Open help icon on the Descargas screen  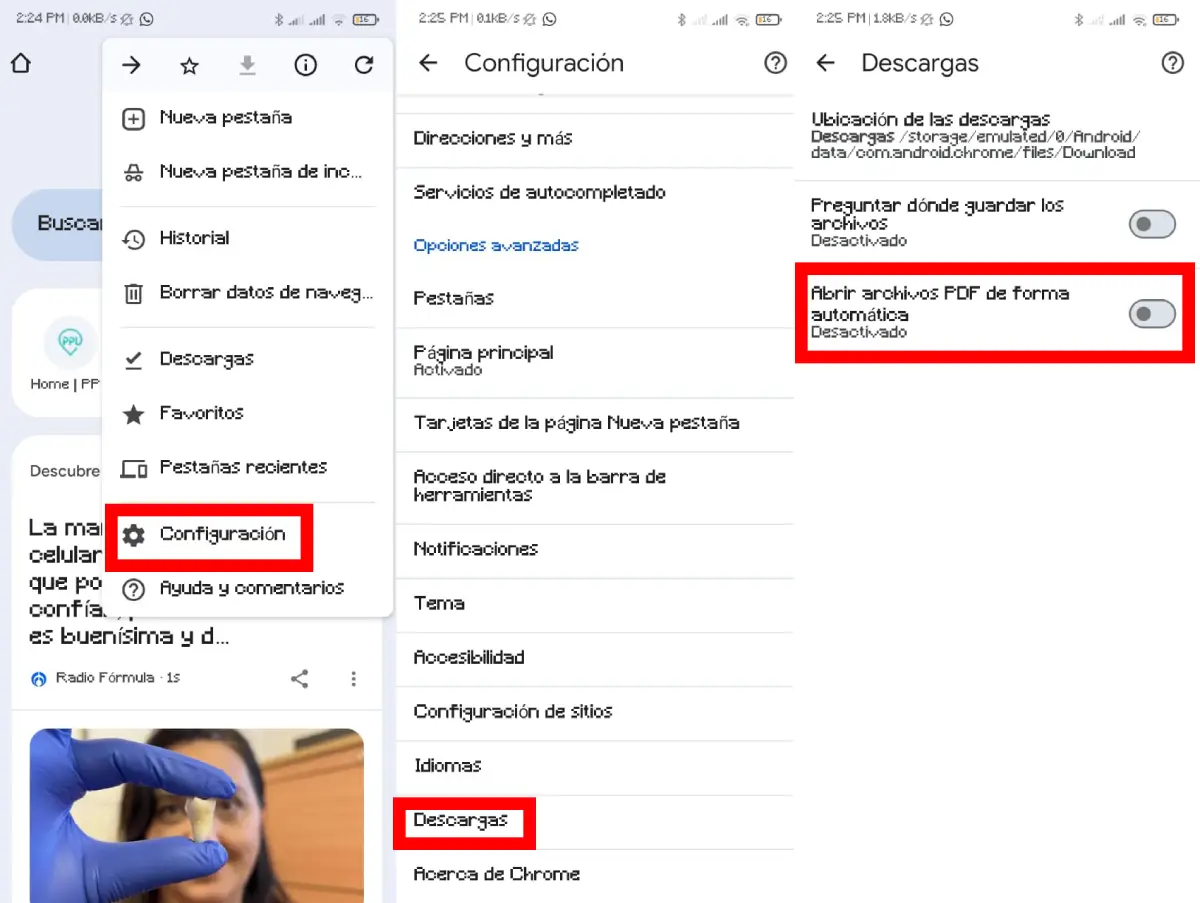click(x=1172, y=63)
